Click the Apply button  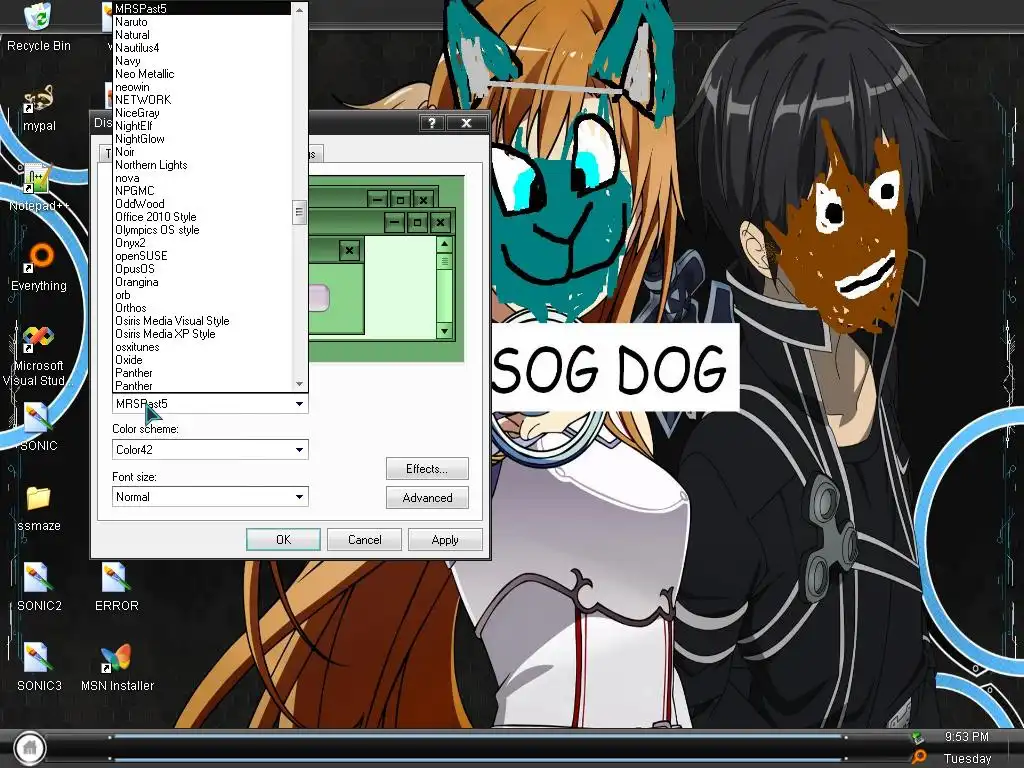point(445,539)
